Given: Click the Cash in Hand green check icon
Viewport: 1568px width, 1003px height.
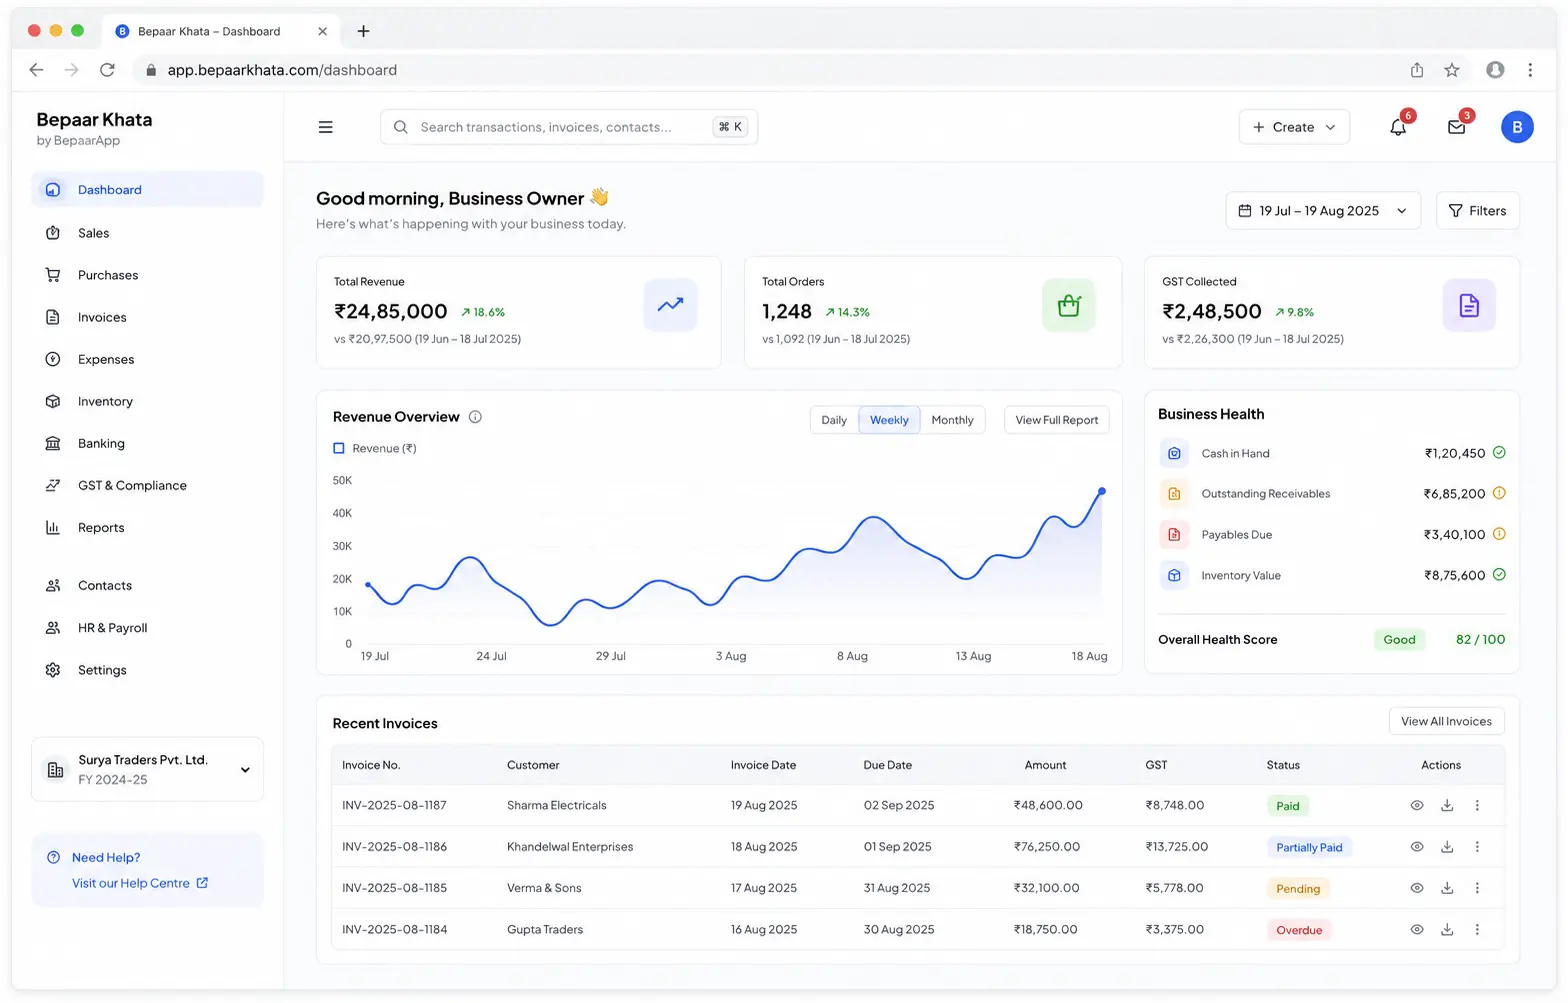Looking at the screenshot, I should (1499, 452).
